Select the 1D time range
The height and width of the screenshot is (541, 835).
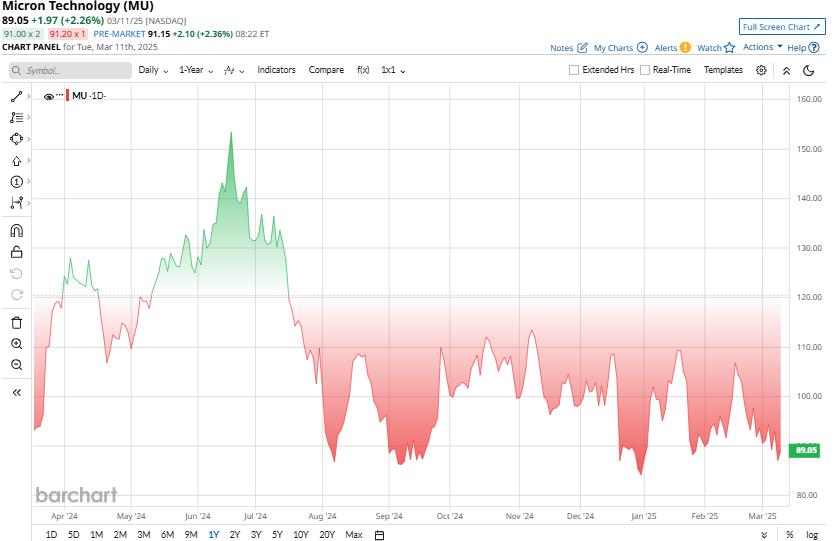pyautogui.click(x=51, y=535)
